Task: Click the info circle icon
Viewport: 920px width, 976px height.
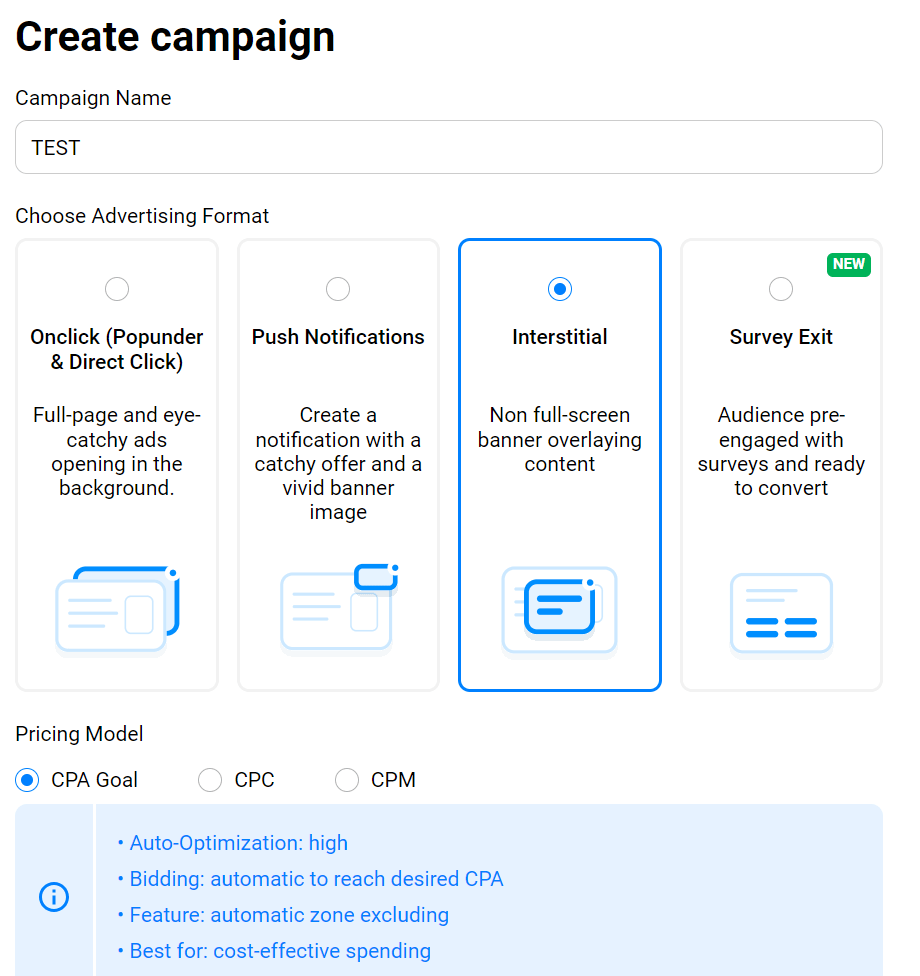Action: tap(54, 897)
